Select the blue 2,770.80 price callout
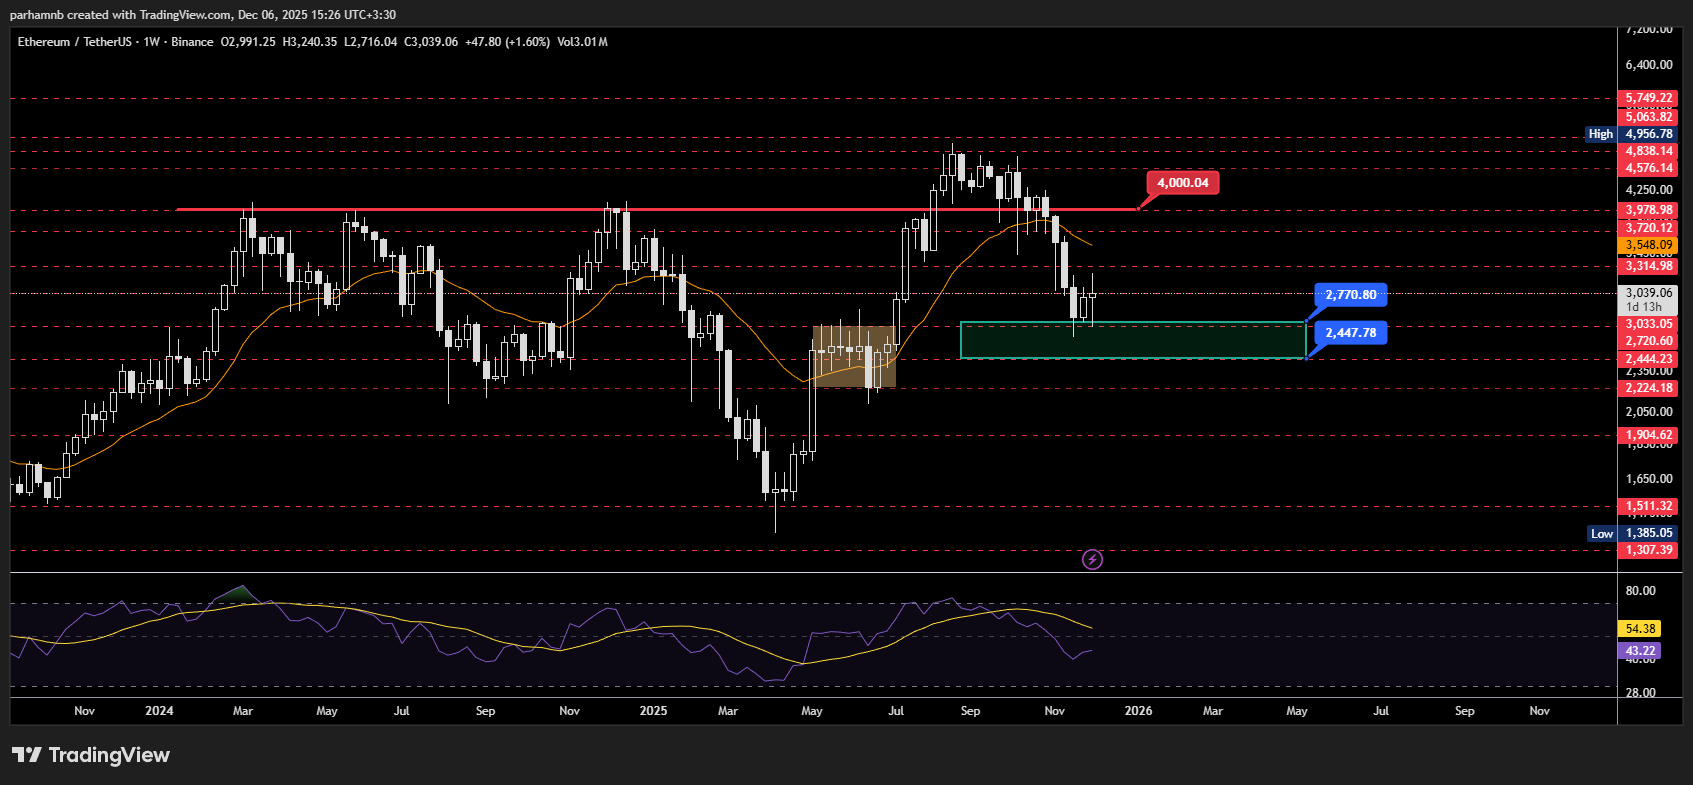The image size is (1693, 785). pos(1350,295)
